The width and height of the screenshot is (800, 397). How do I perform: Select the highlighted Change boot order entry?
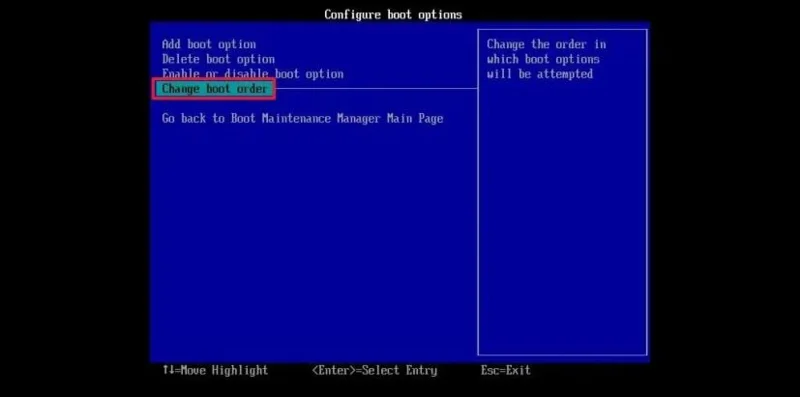coord(214,89)
